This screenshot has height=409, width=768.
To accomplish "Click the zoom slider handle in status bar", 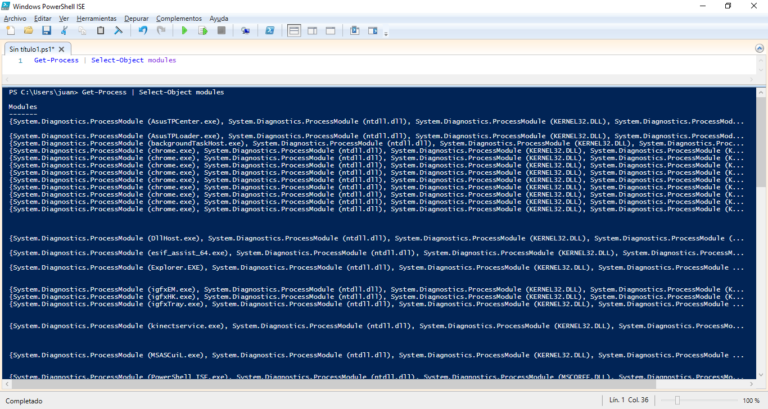I will (x=677, y=400).
